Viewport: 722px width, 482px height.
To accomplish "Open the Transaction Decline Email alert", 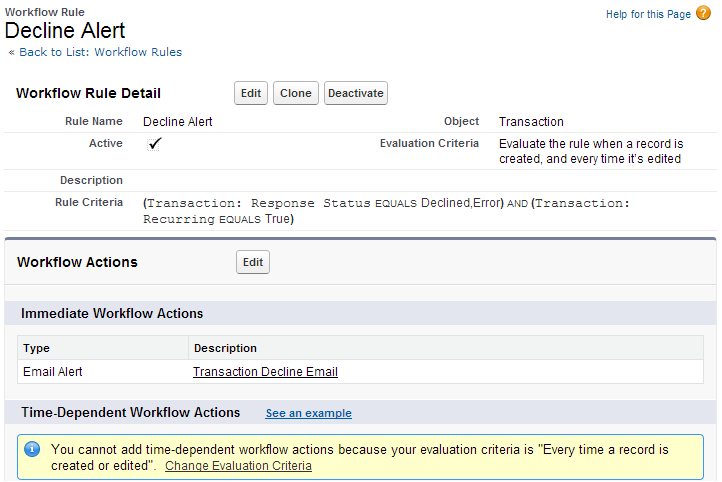I will pos(265,372).
